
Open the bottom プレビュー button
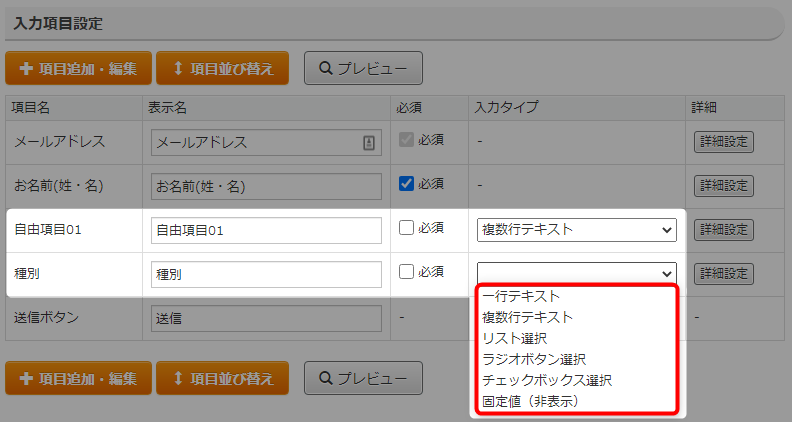[363, 378]
